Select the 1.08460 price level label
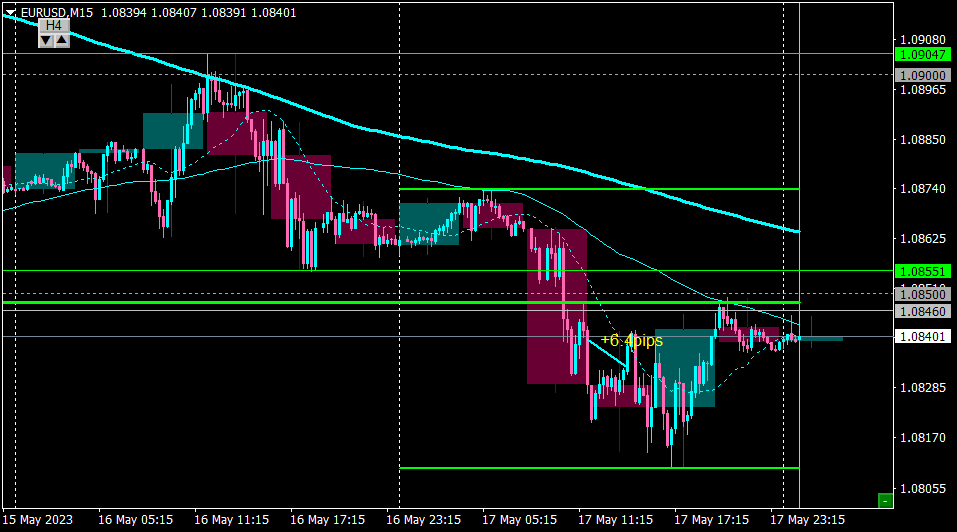 [x=923, y=312]
